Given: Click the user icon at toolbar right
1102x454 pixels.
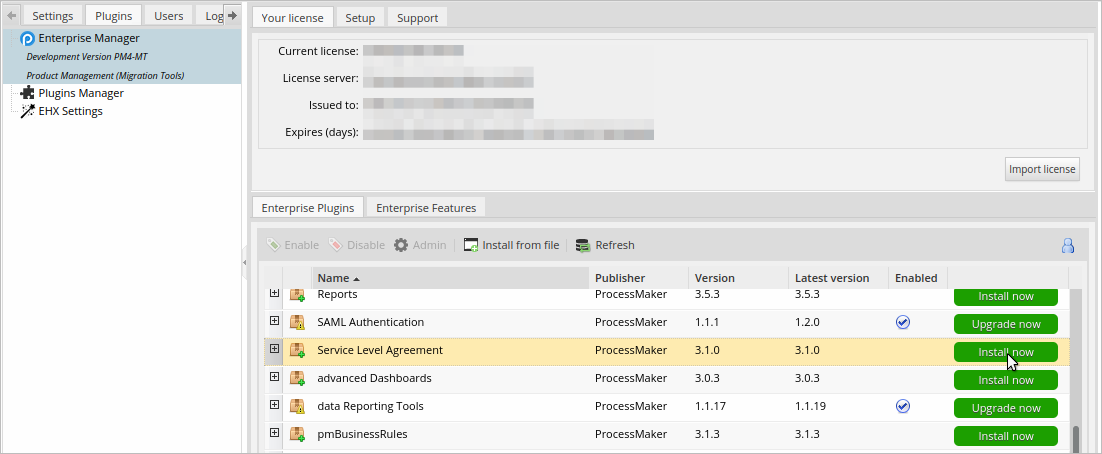Looking at the screenshot, I should (x=1068, y=245).
